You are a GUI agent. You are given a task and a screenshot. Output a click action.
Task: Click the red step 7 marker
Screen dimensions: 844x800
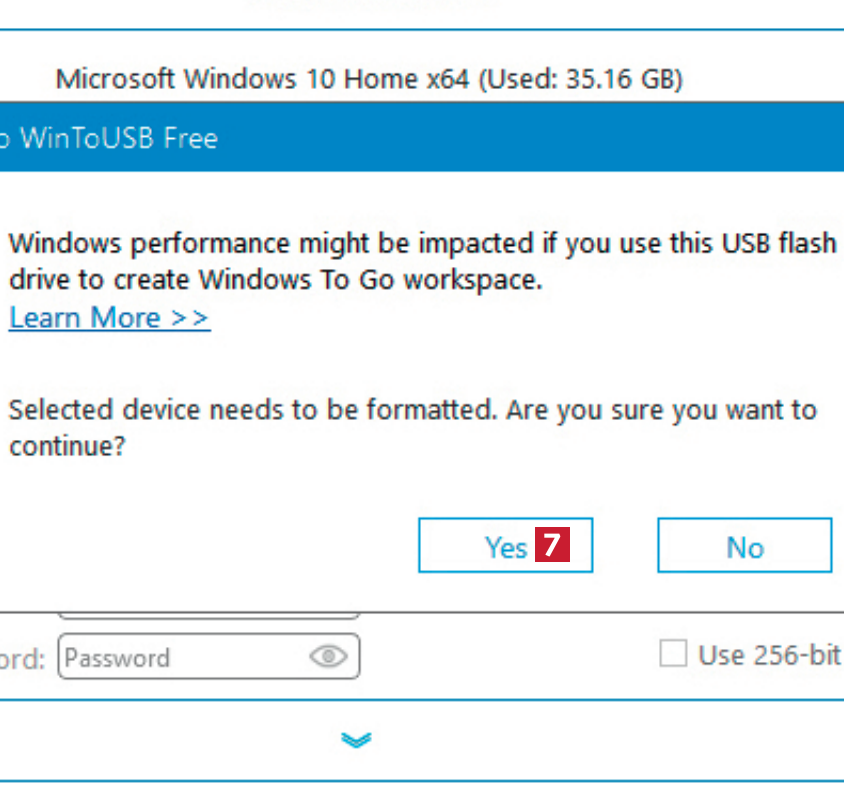pyautogui.click(x=553, y=546)
